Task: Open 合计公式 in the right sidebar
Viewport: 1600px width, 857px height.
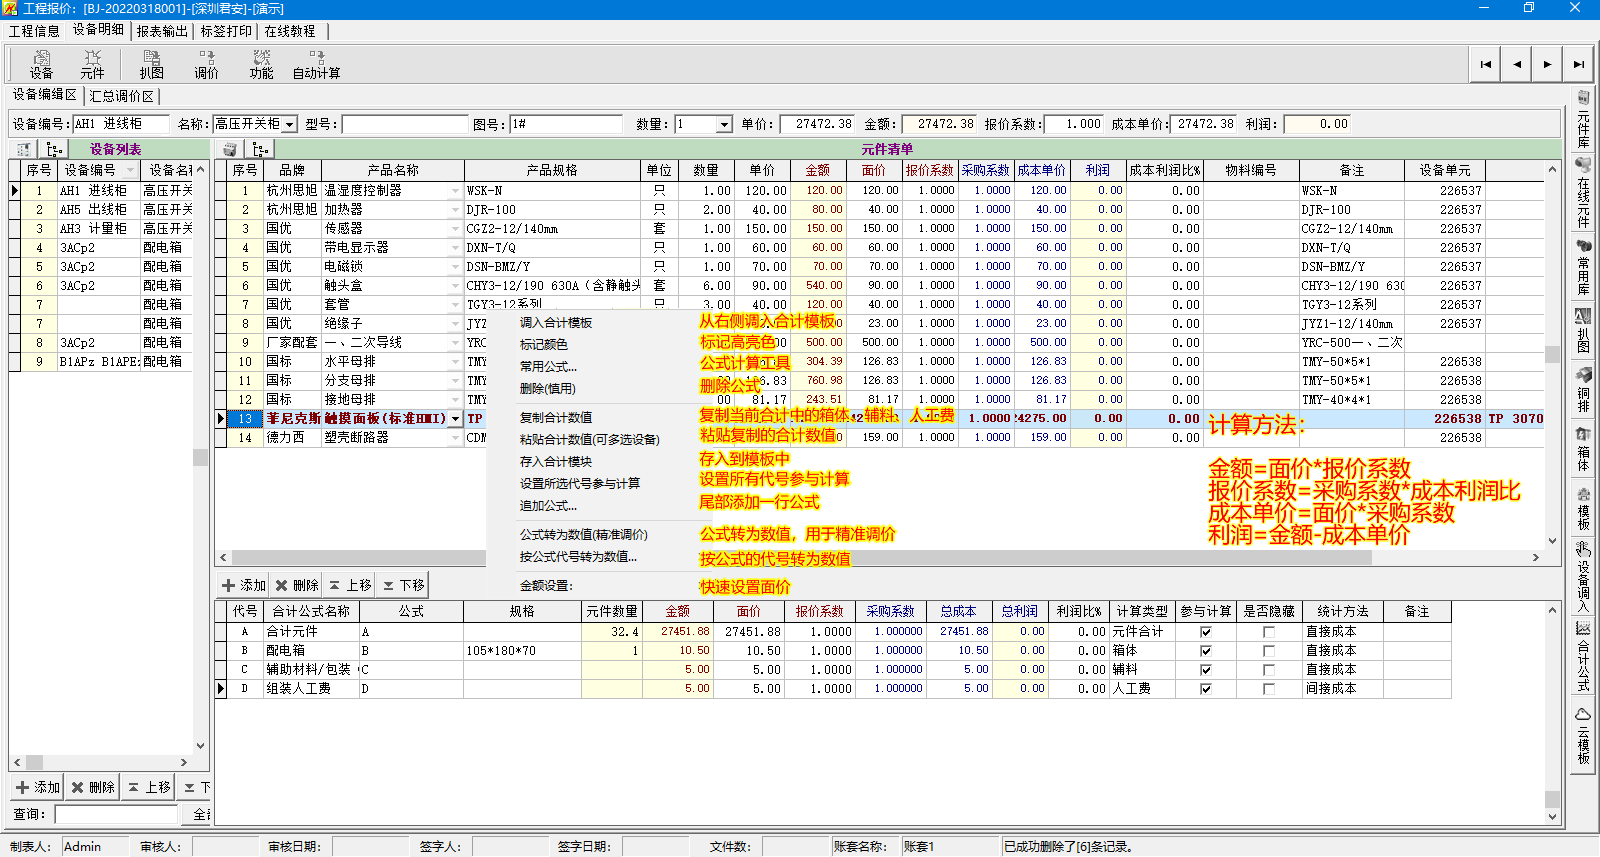Action: 1583,656
